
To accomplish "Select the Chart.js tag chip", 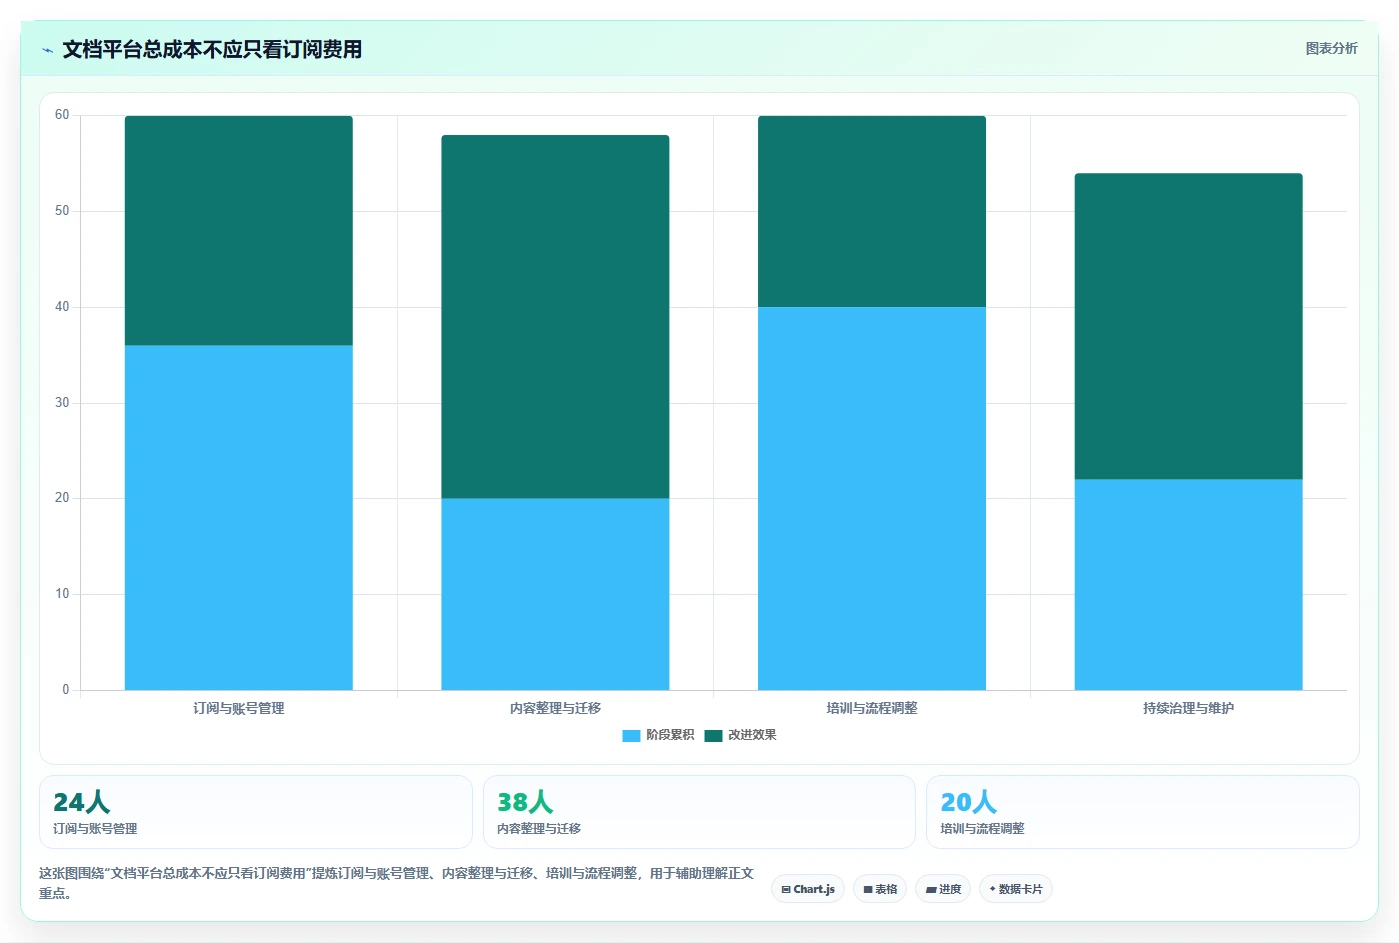I will click(x=808, y=889).
